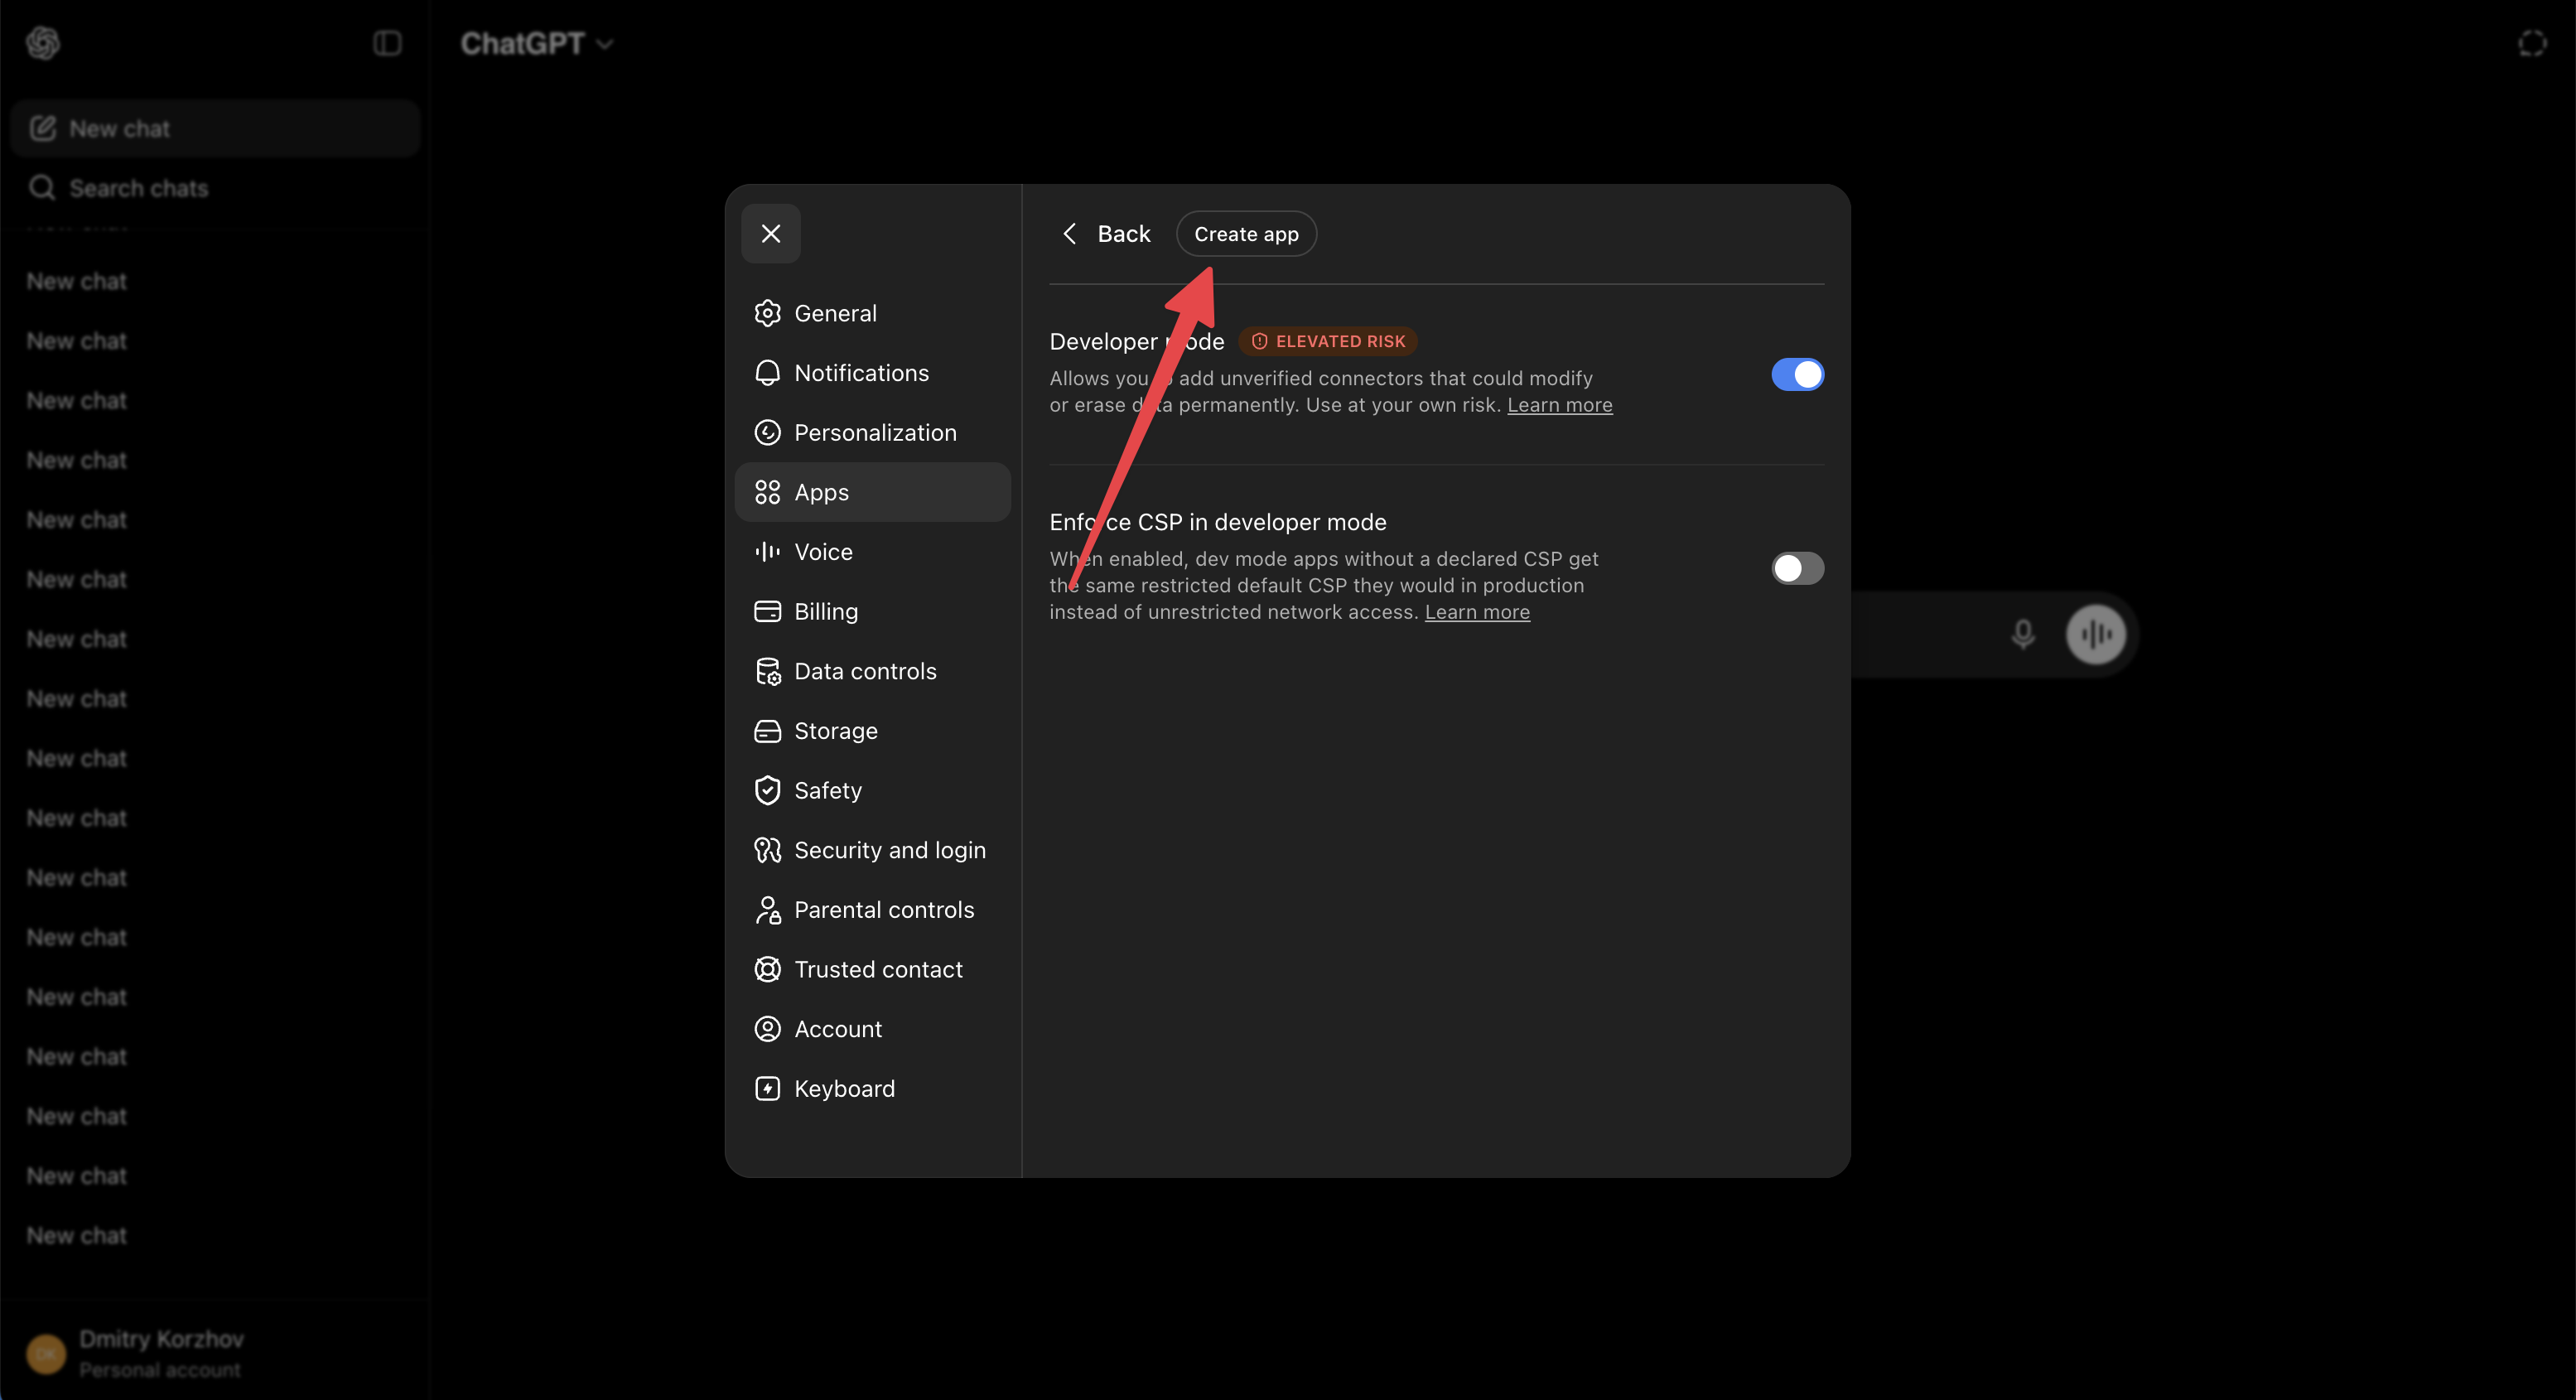Click the Voice waveform icon in settings

tap(767, 552)
